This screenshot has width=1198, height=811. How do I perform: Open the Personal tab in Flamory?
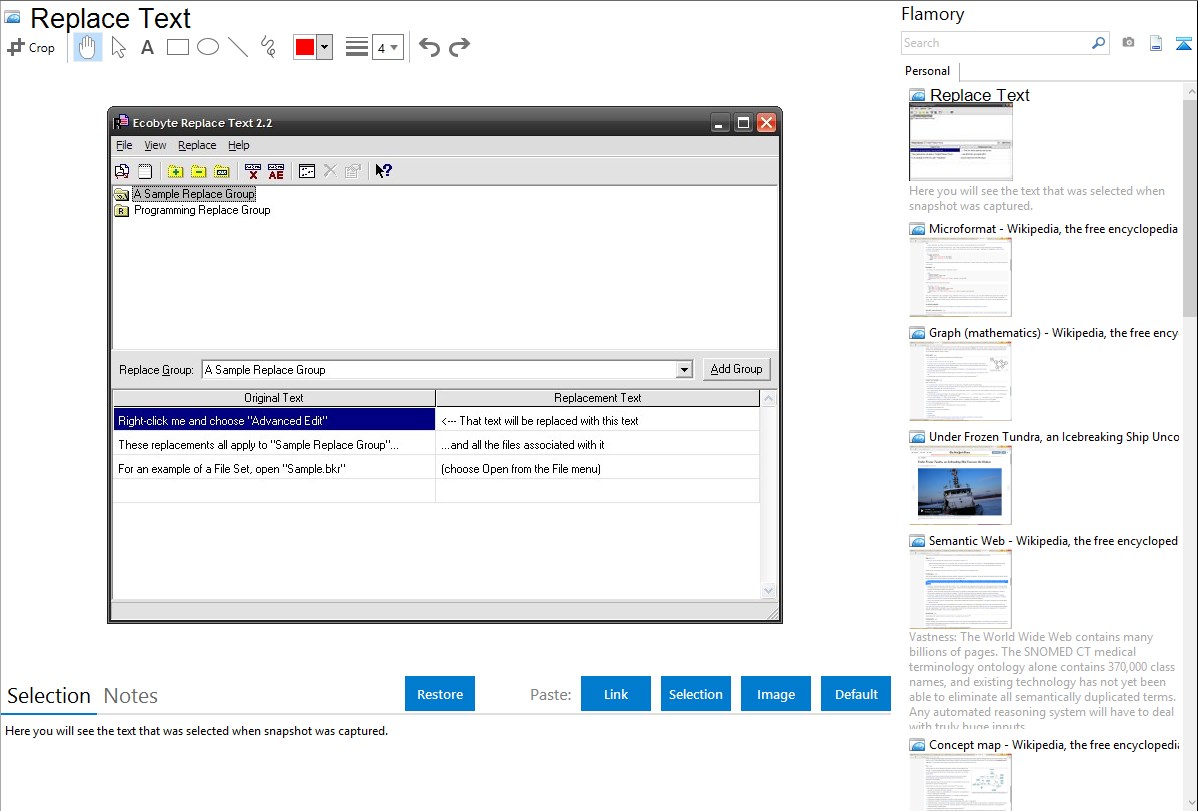[x=928, y=71]
